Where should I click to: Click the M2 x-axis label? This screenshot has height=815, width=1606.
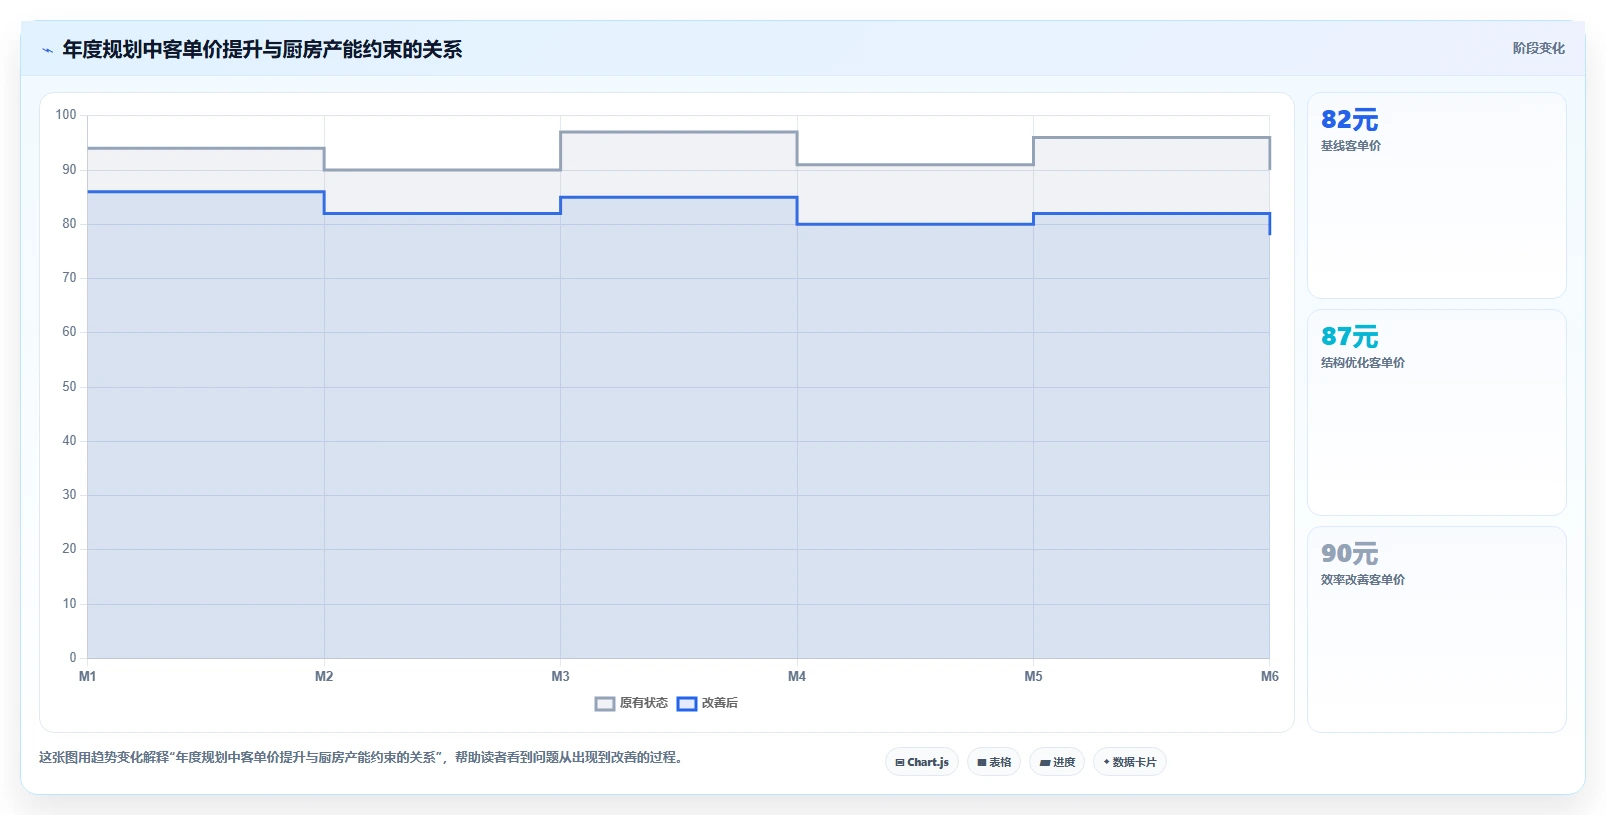point(324,677)
